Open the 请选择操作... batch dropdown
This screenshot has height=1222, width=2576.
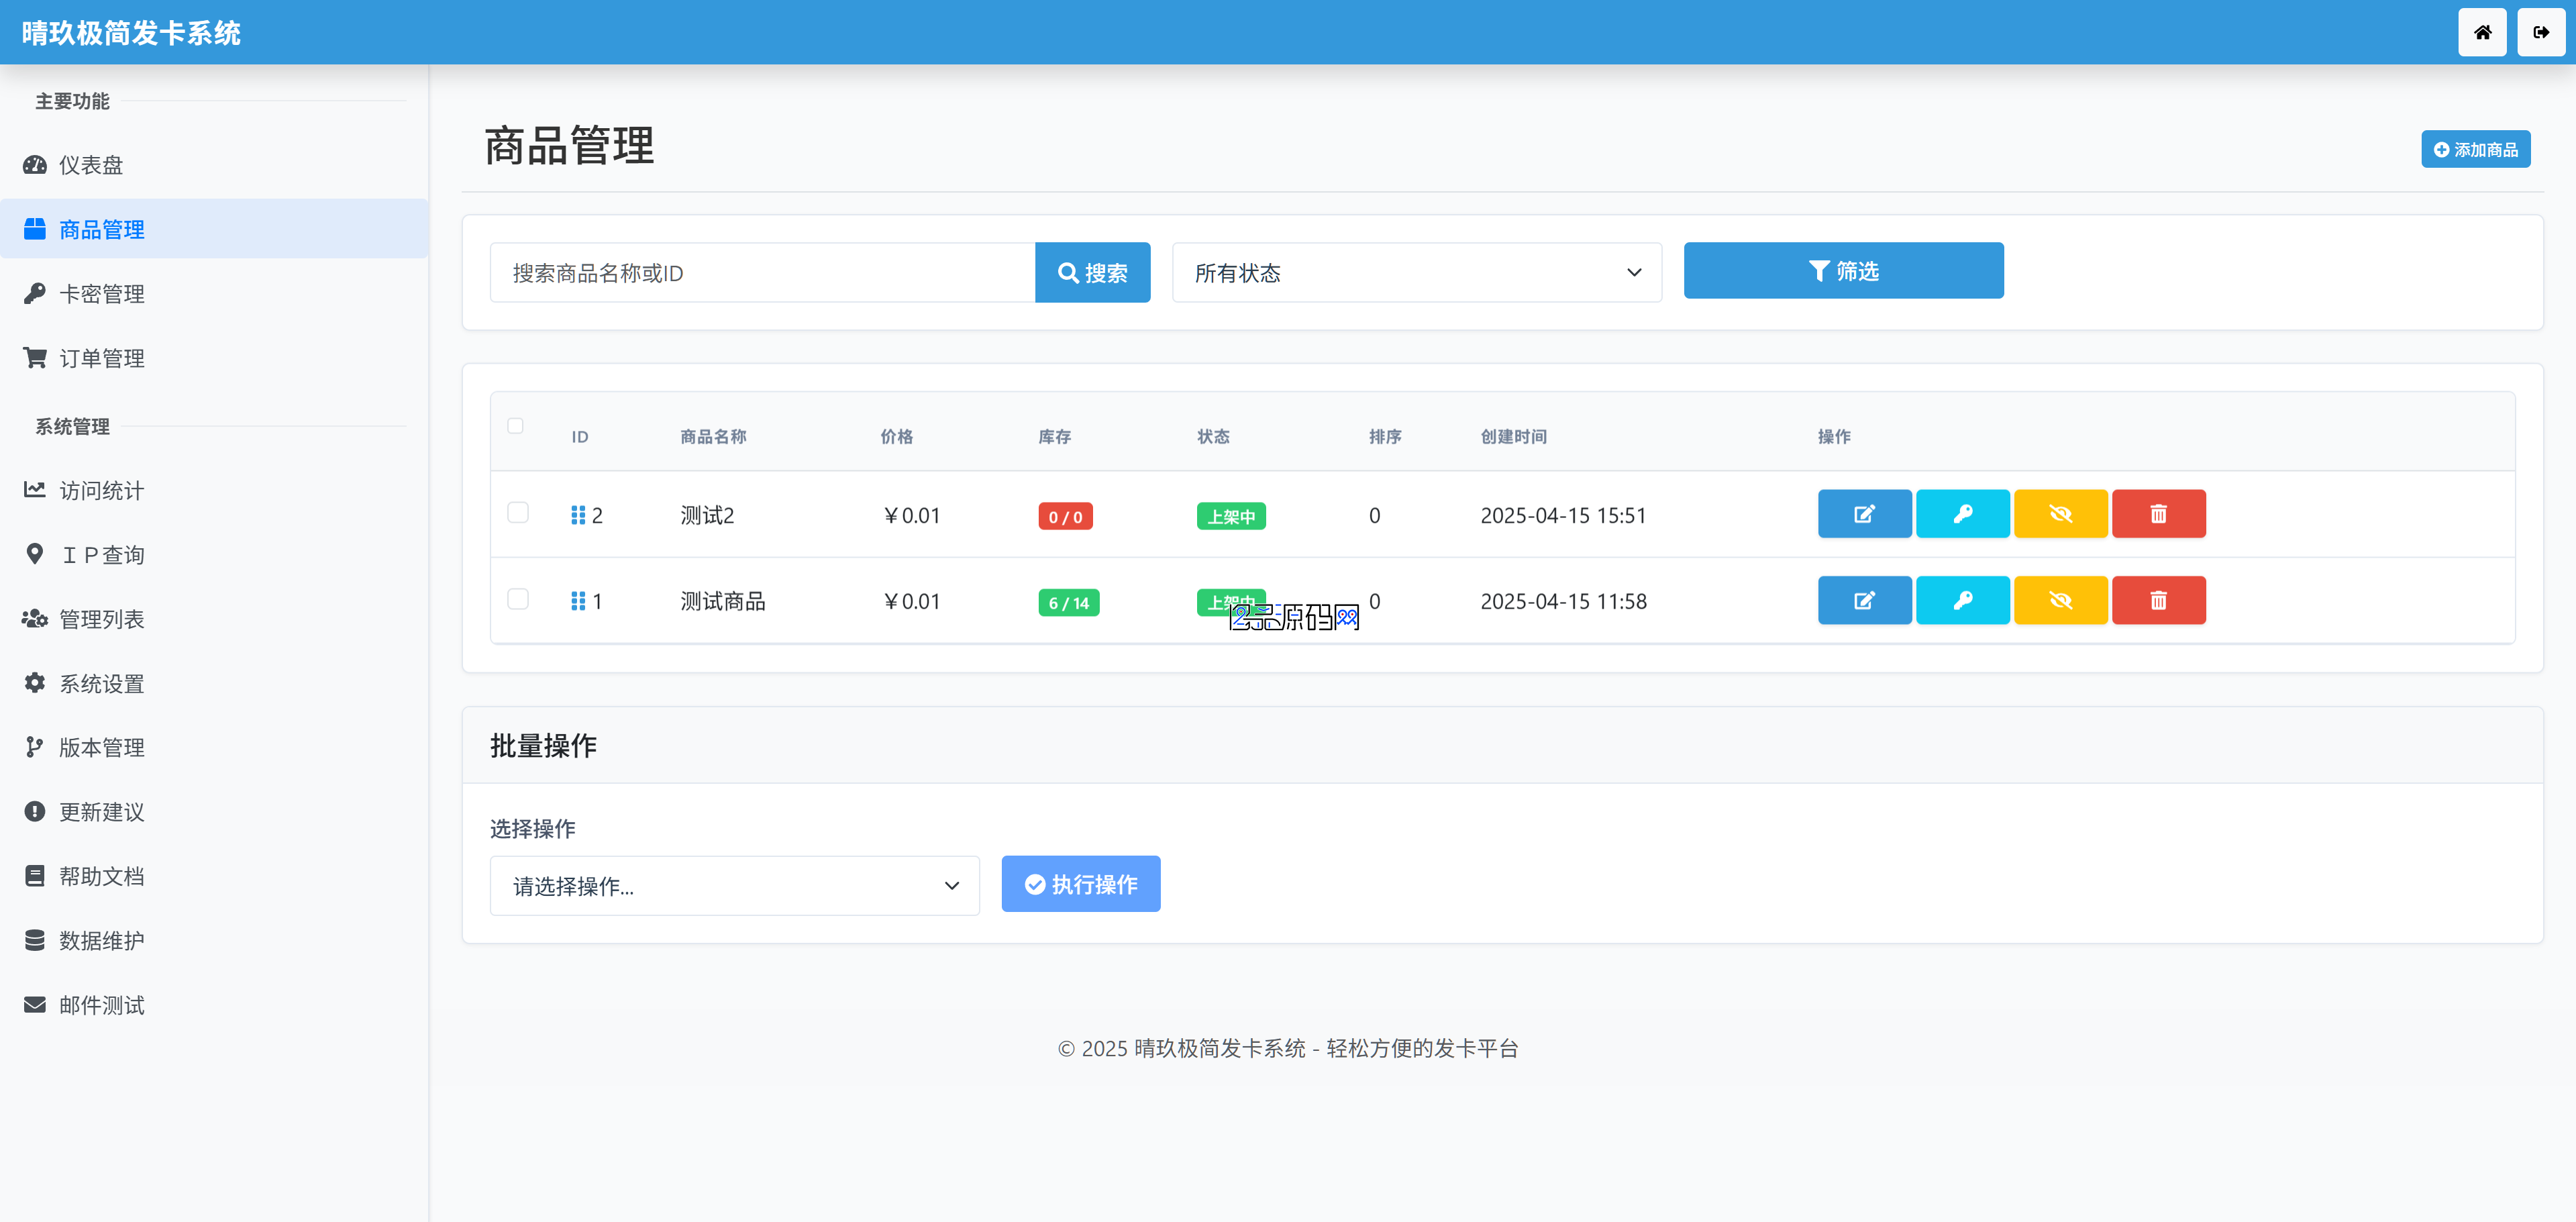pyautogui.click(x=734, y=885)
